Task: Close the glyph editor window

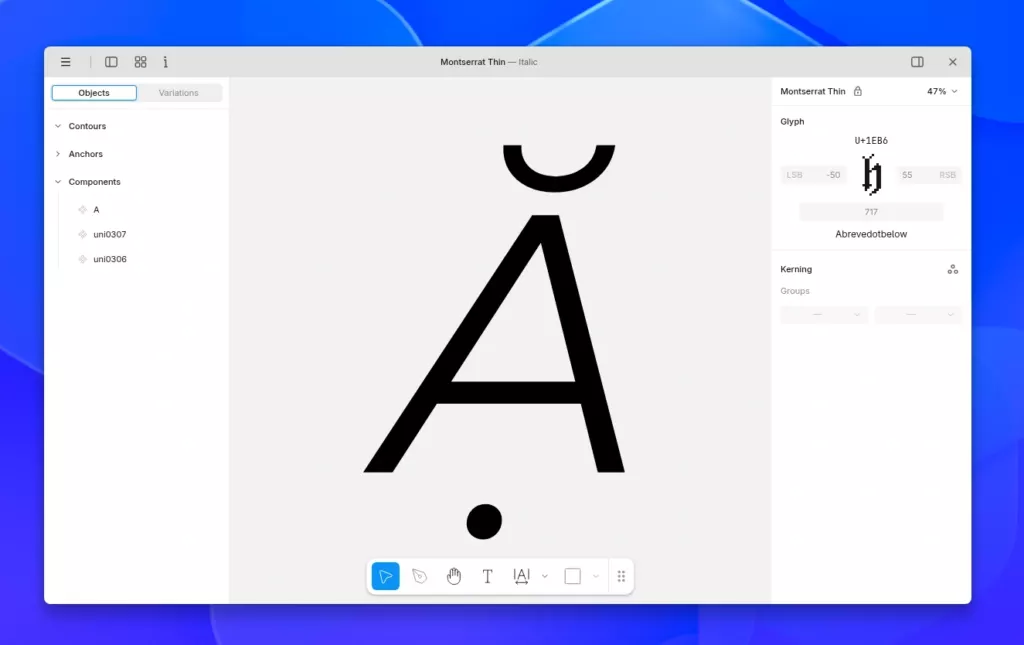Action: click(952, 62)
